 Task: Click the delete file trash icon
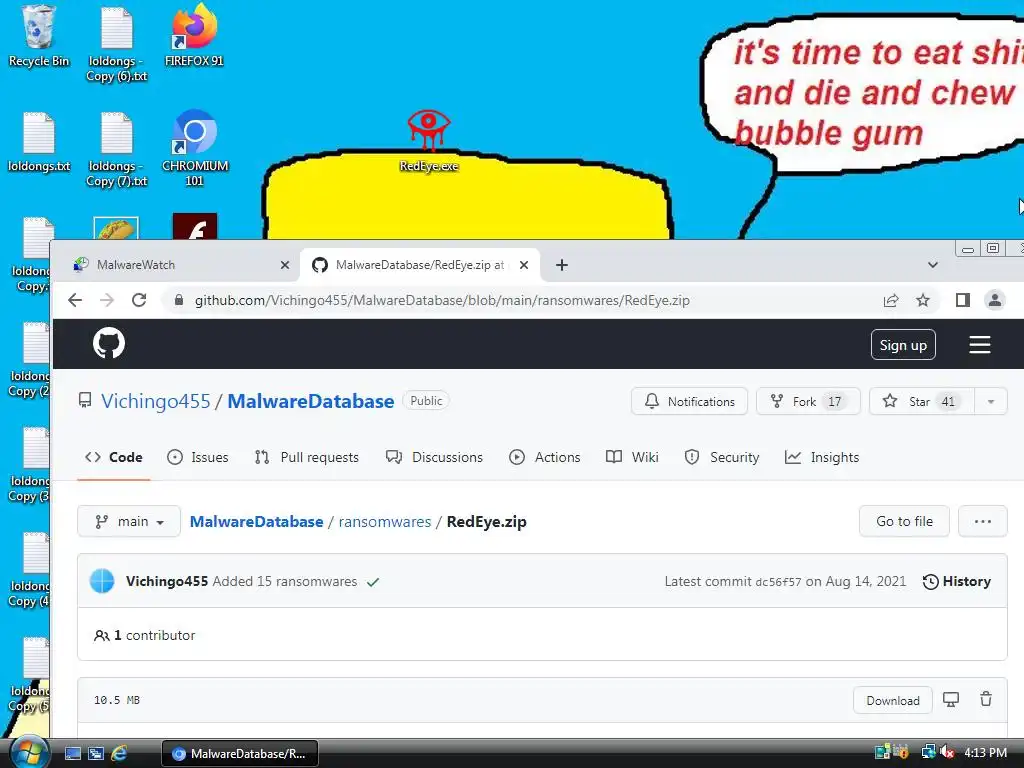986,700
